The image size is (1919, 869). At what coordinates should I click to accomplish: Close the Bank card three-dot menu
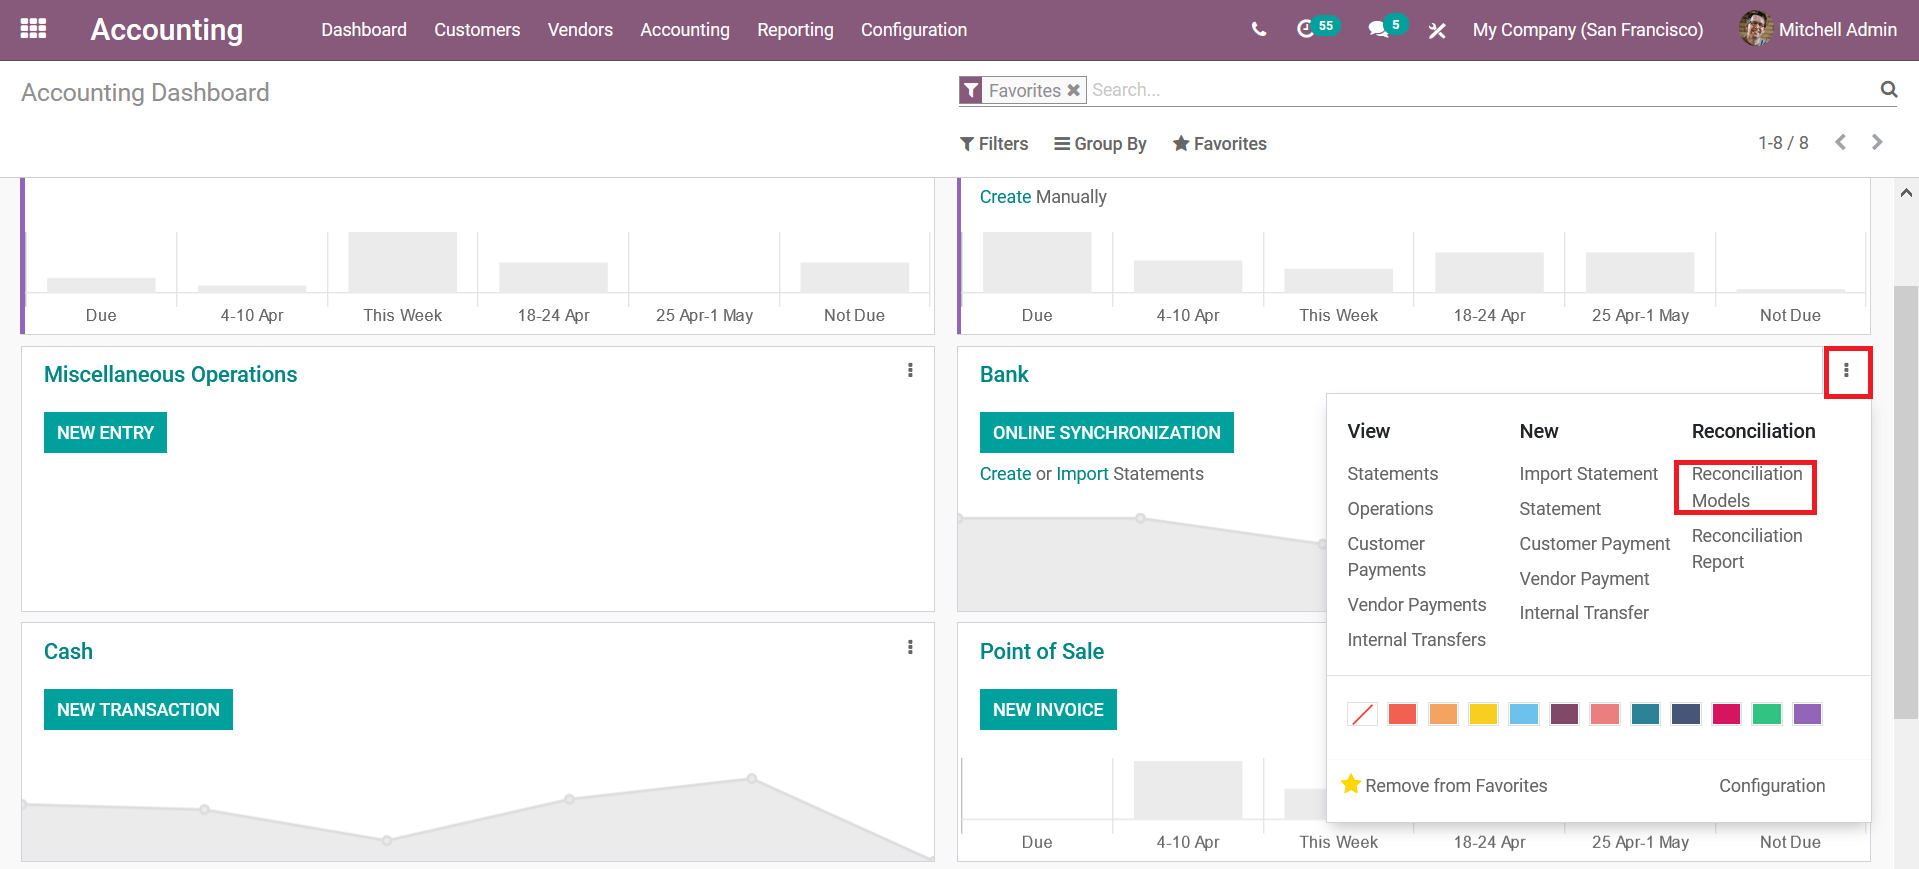[x=1846, y=371]
